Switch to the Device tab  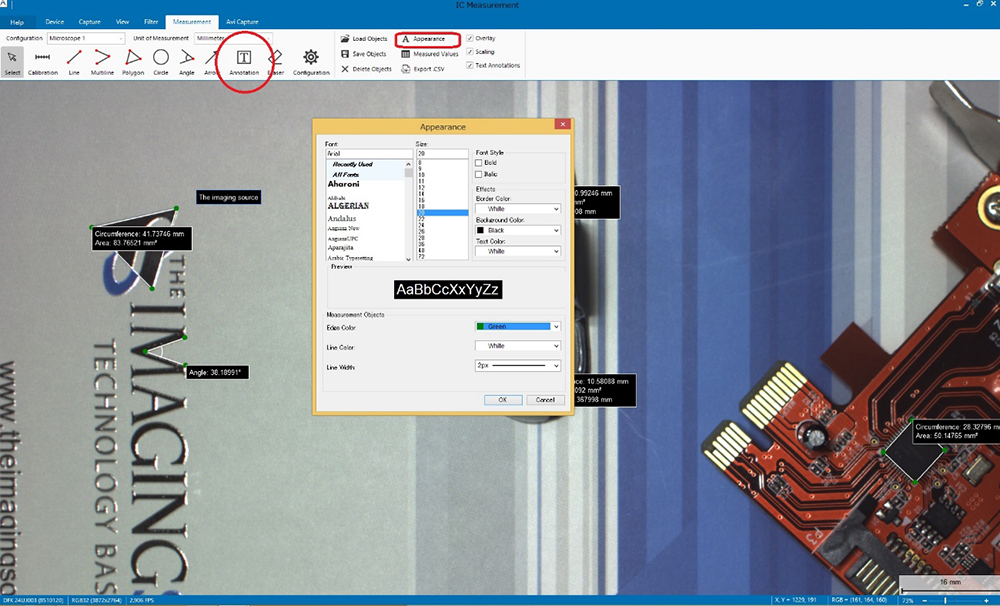pos(55,22)
